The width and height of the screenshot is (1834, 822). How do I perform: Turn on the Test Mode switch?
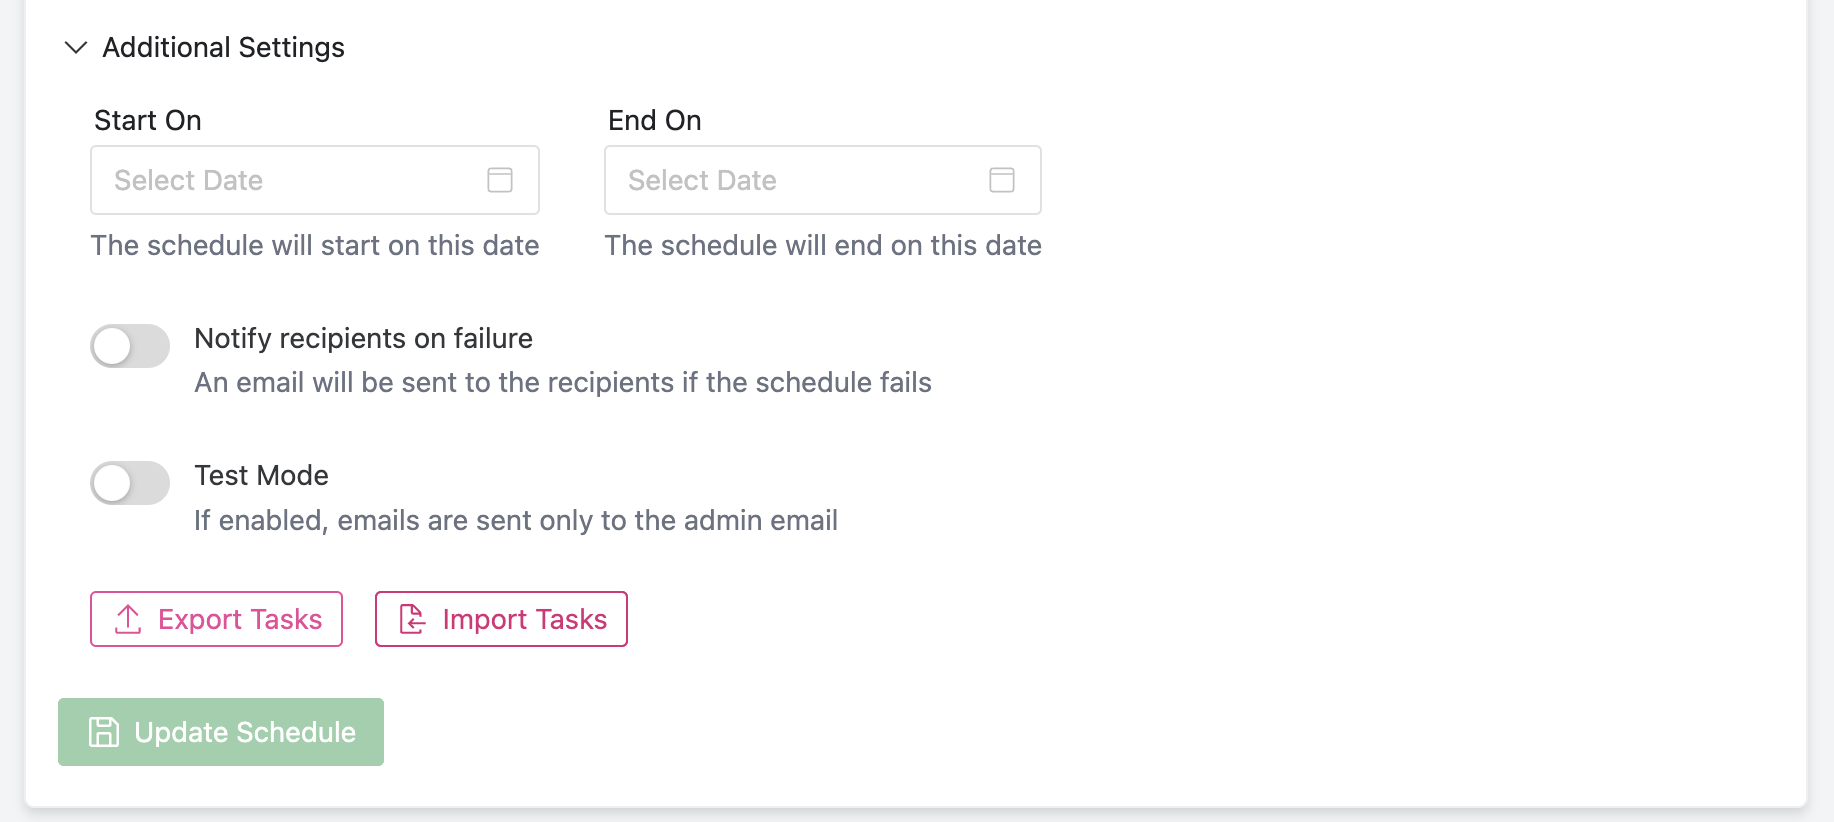130,483
